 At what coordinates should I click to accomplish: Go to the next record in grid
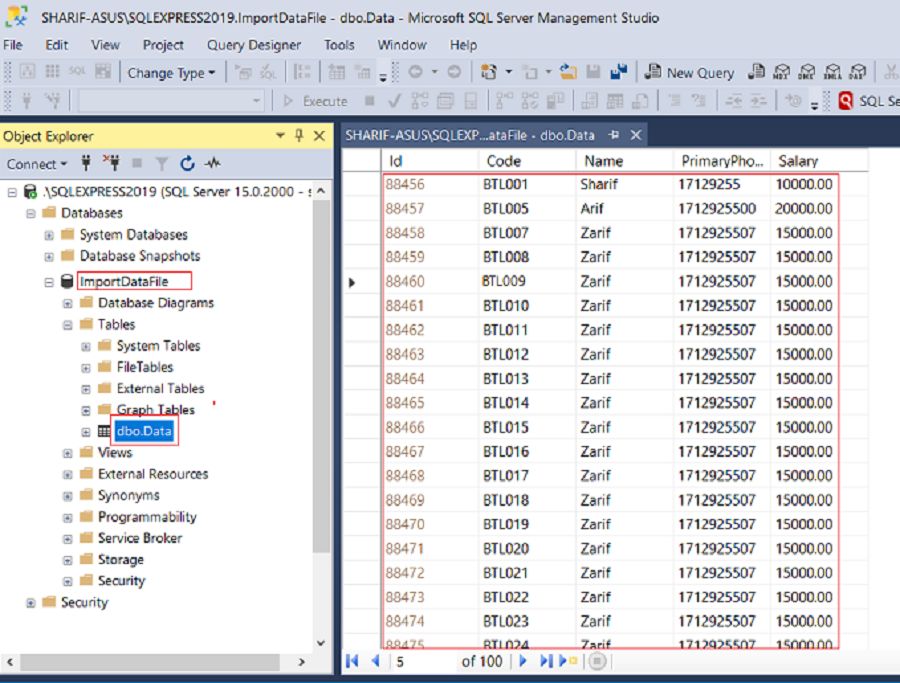[x=522, y=661]
